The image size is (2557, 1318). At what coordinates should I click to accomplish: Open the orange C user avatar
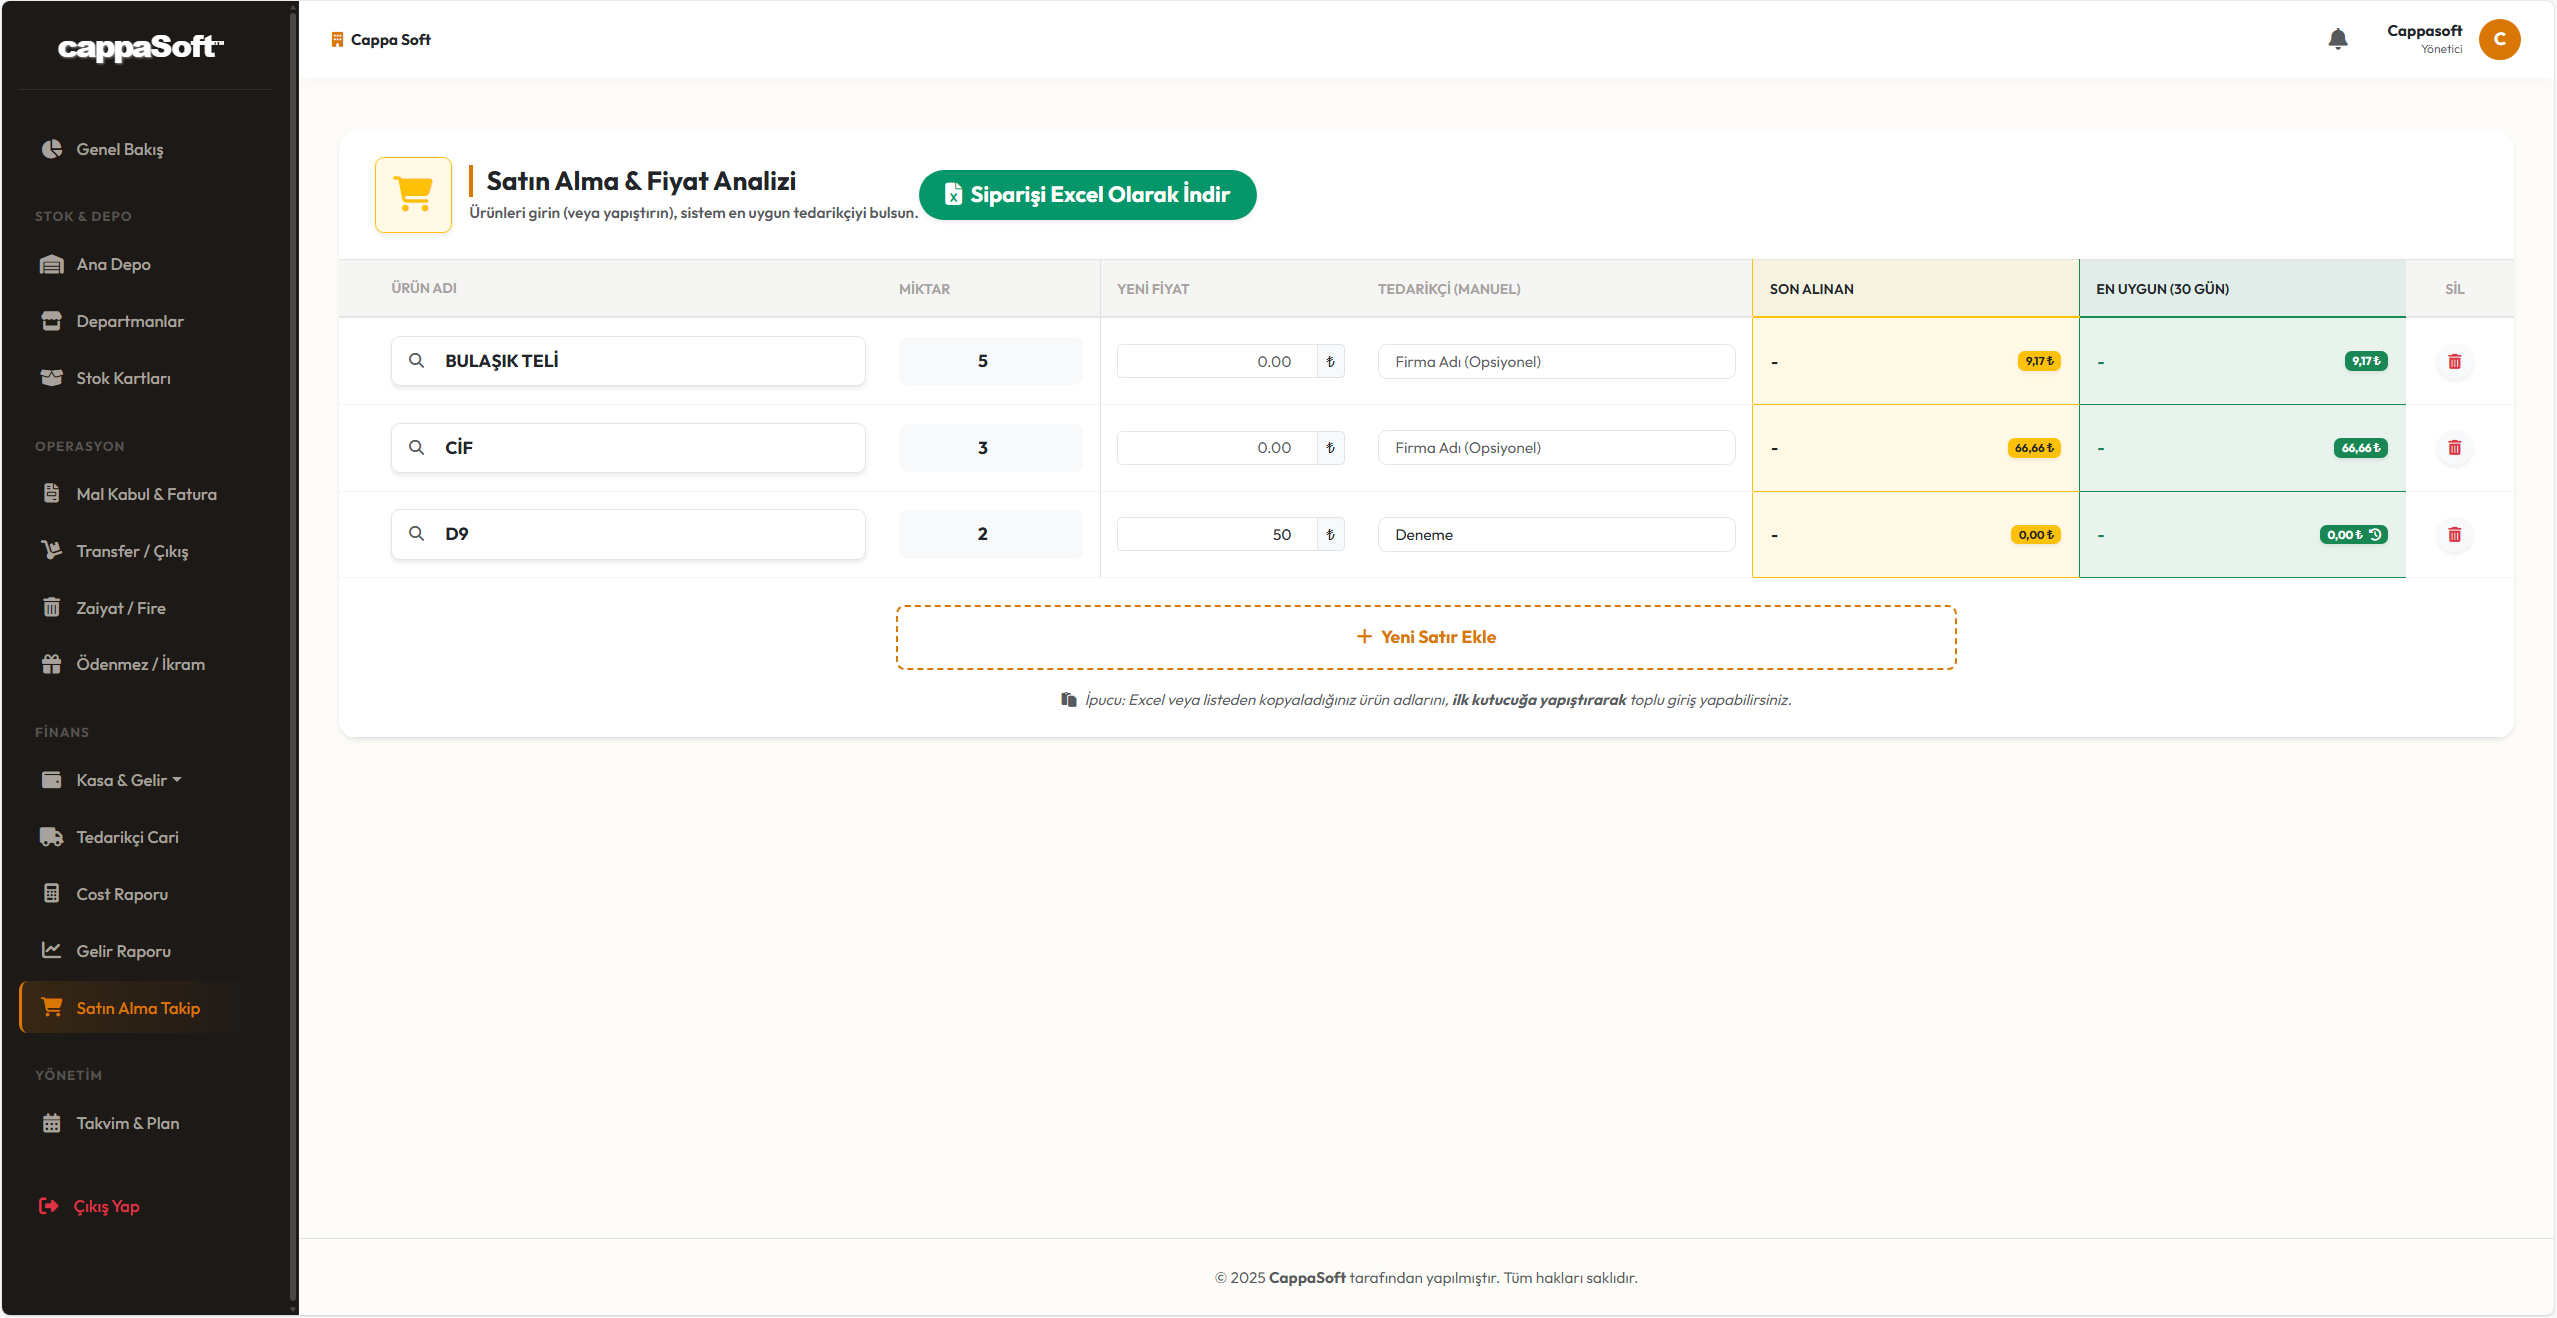2498,39
